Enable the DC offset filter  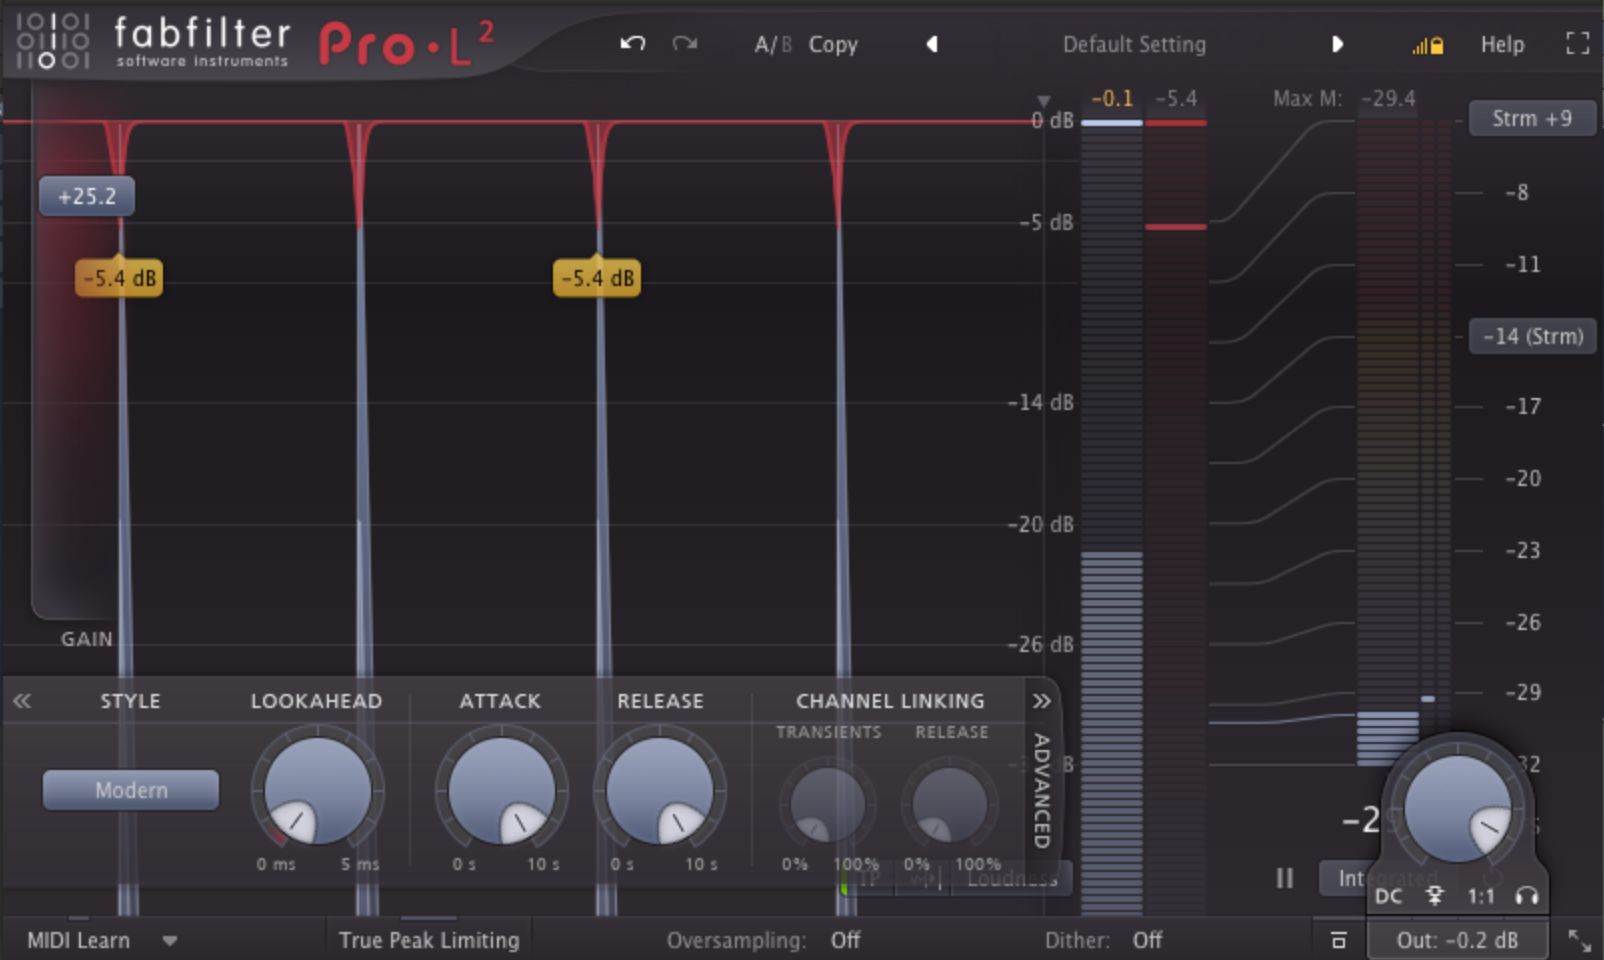(x=1388, y=897)
